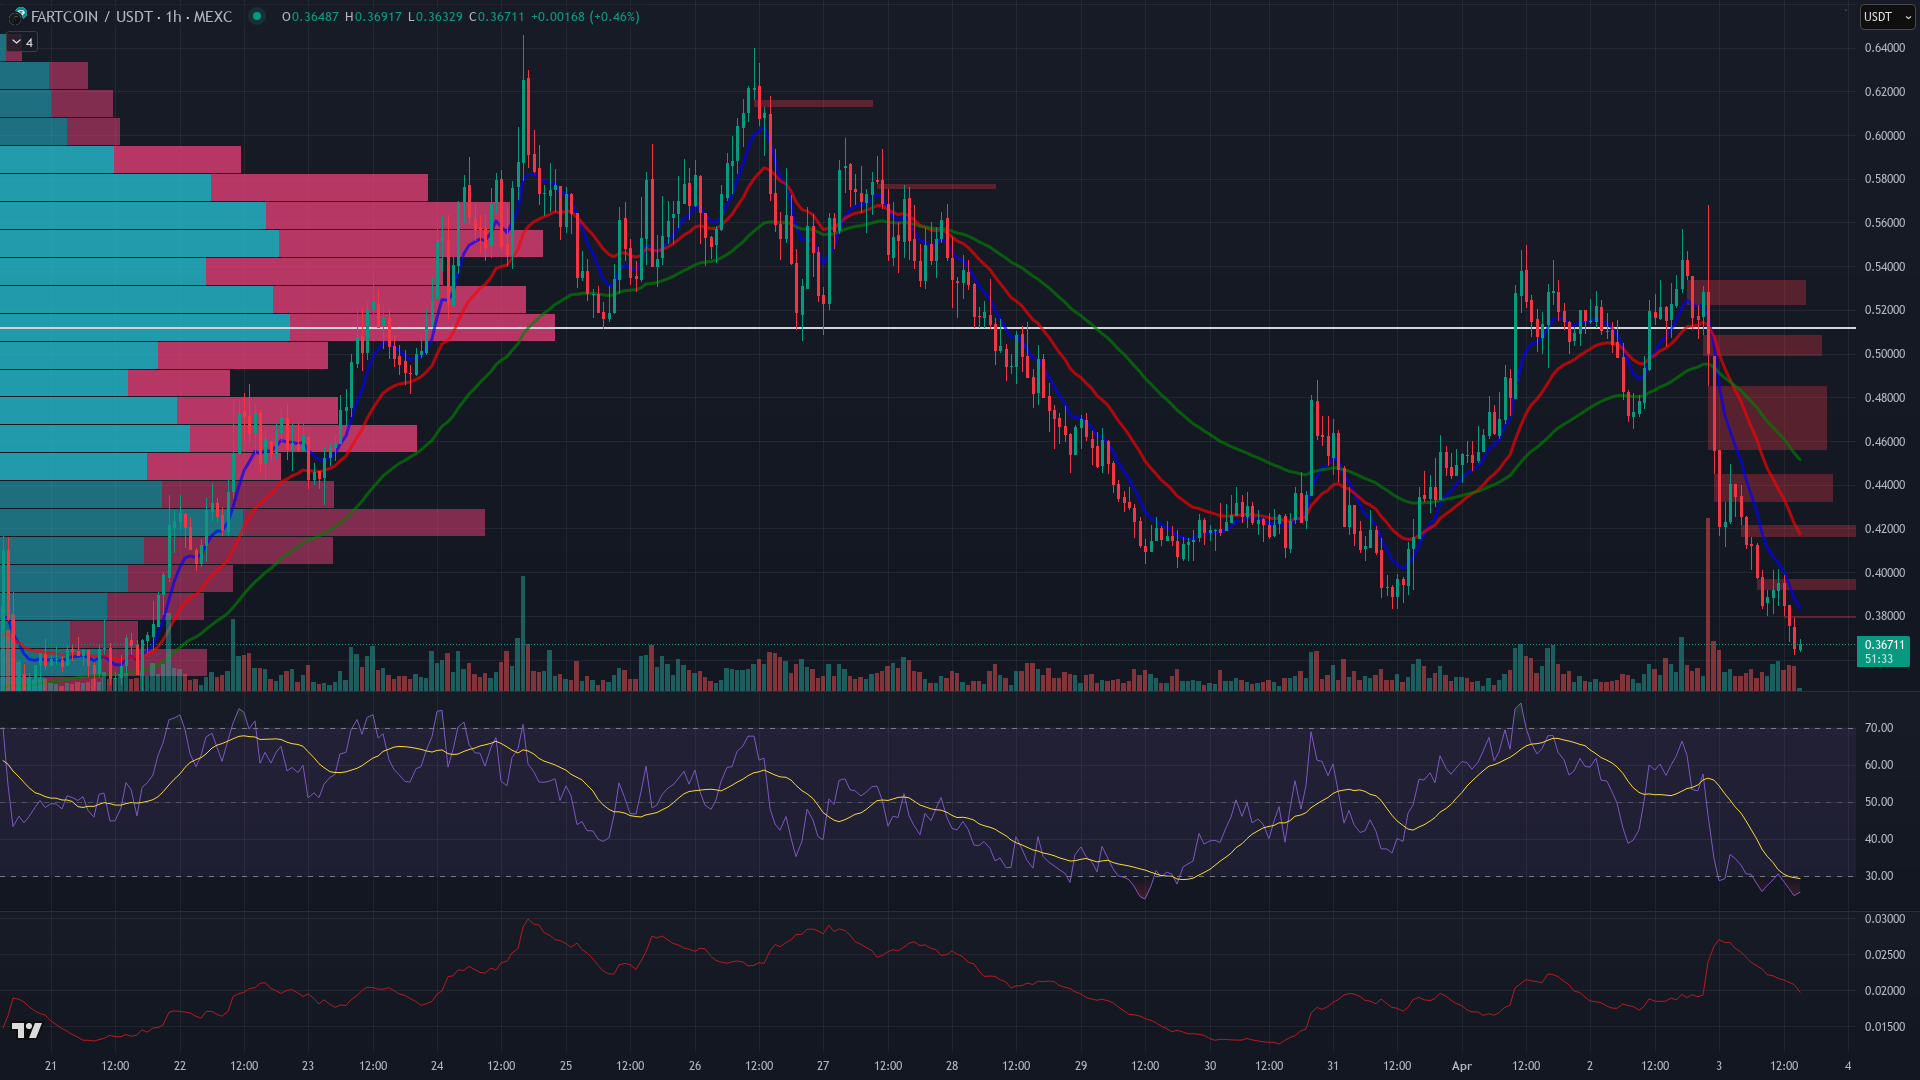Click the date label 21 on the time axis

pyautogui.click(x=51, y=1066)
